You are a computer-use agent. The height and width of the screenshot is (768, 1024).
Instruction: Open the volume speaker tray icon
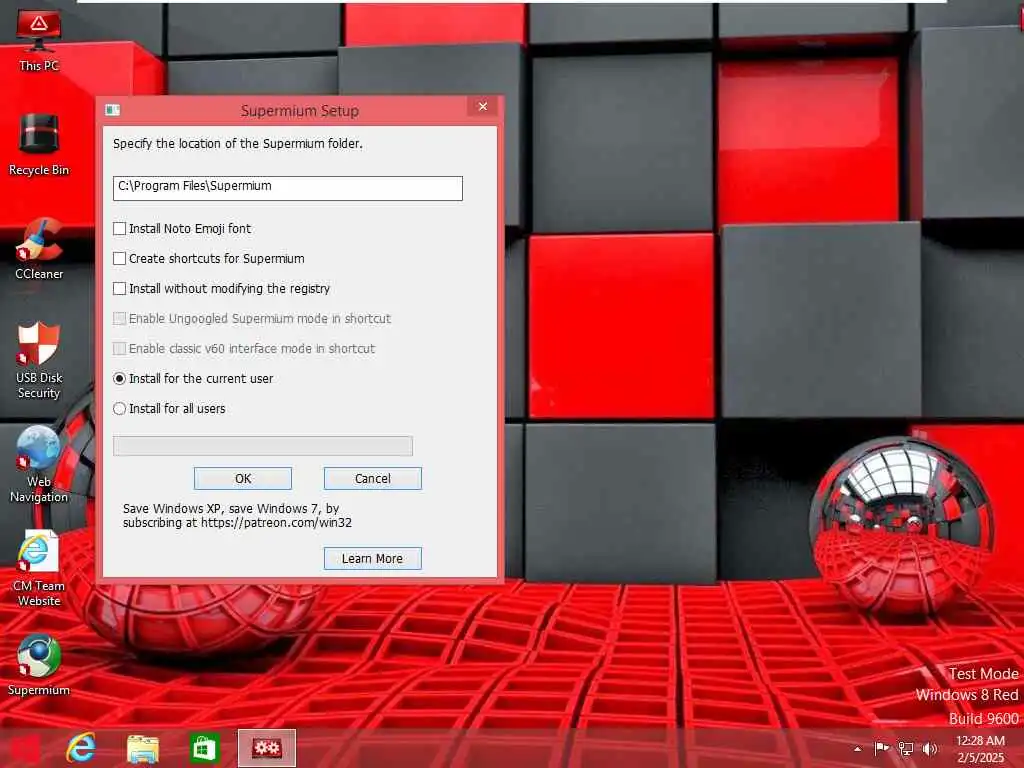pyautogui.click(x=930, y=749)
